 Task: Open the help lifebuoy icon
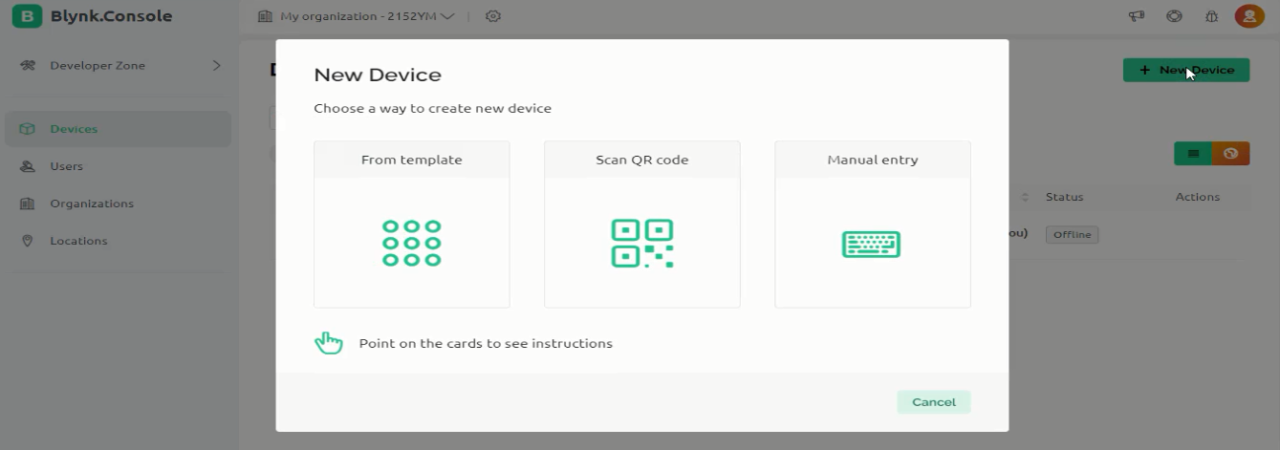point(1174,16)
